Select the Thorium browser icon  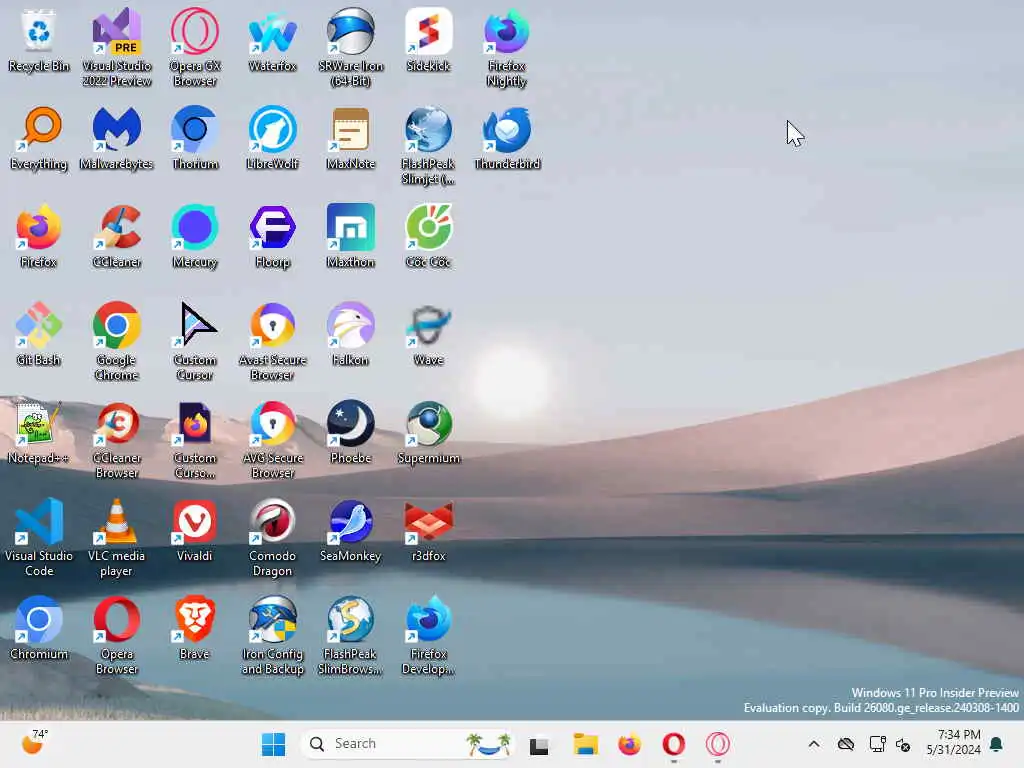click(x=195, y=139)
